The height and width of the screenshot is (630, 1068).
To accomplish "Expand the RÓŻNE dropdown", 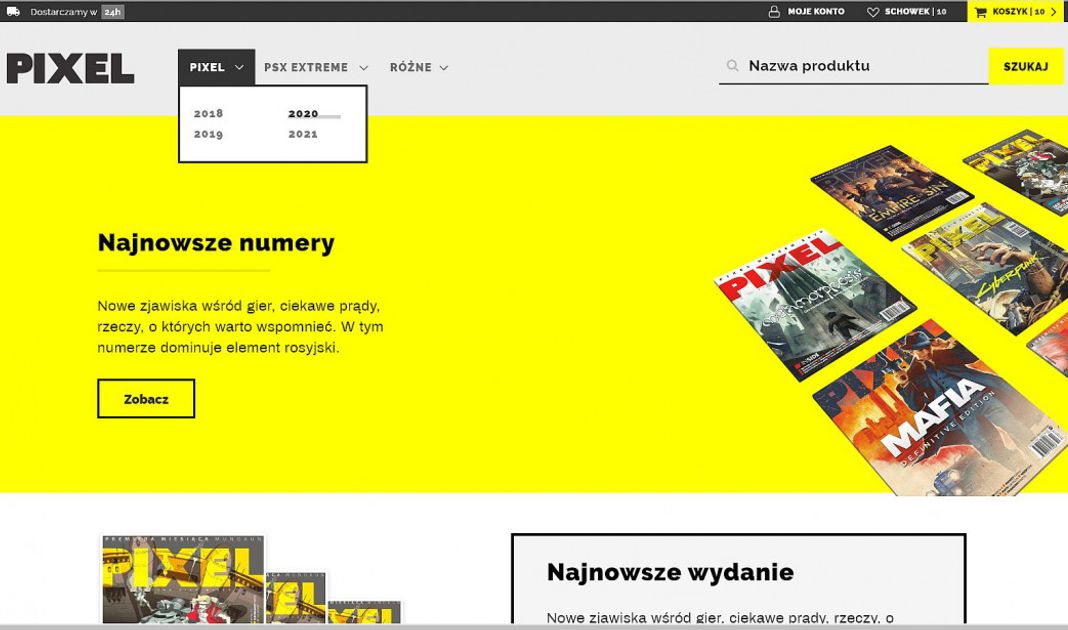I will [419, 68].
